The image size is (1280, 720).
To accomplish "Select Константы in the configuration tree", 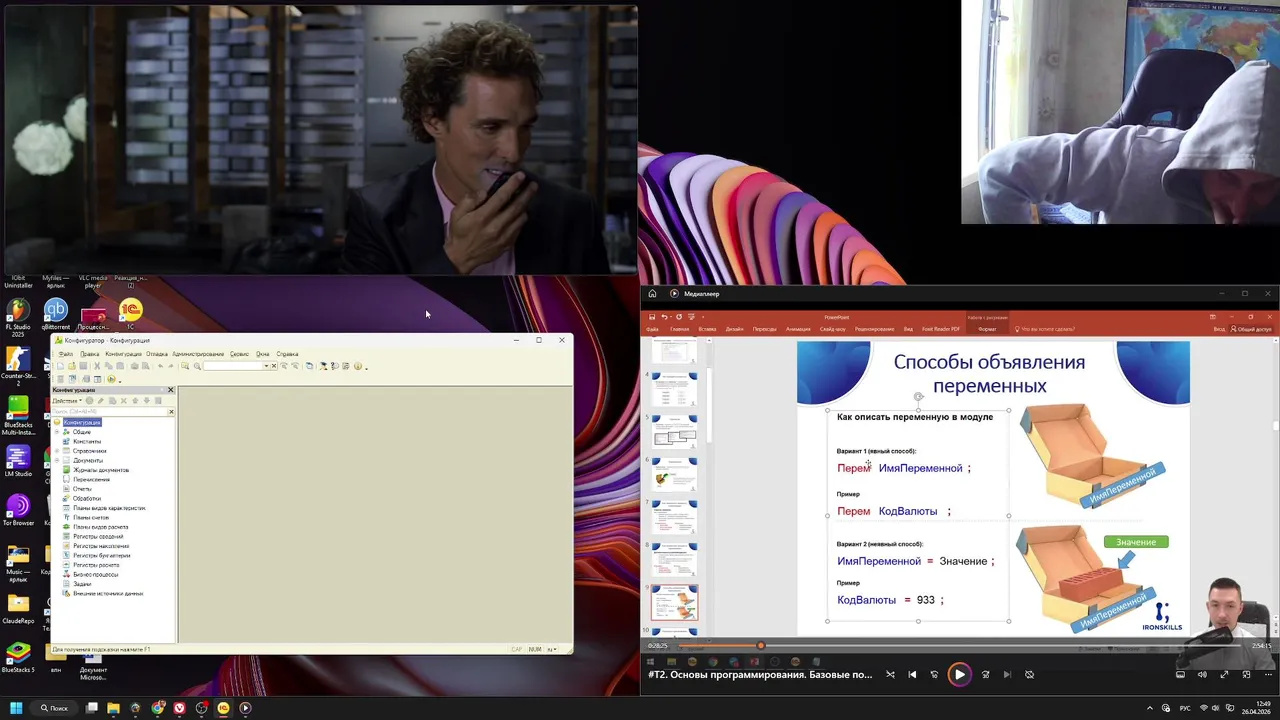I will [87, 441].
